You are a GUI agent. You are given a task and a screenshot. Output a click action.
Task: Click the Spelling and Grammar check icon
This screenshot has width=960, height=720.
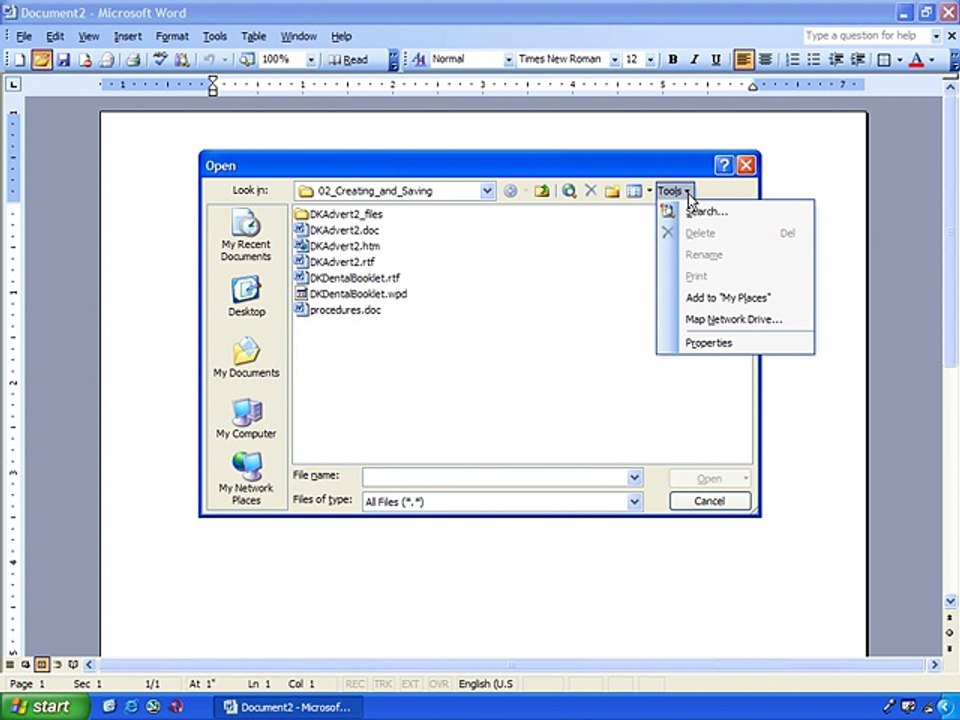point(160,59)
